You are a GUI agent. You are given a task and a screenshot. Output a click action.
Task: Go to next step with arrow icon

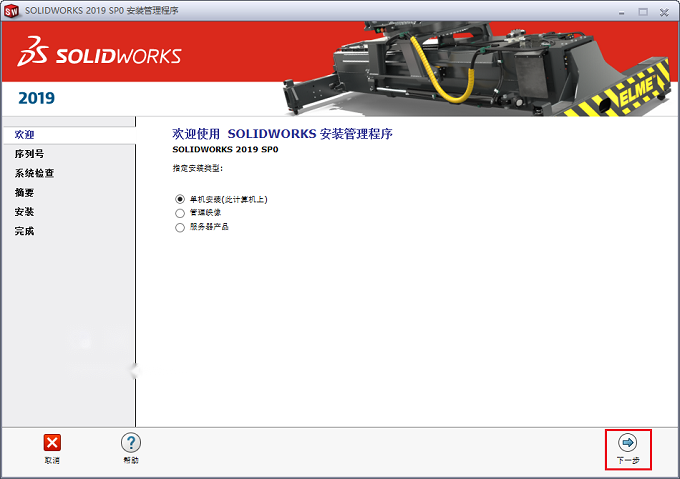628,443
